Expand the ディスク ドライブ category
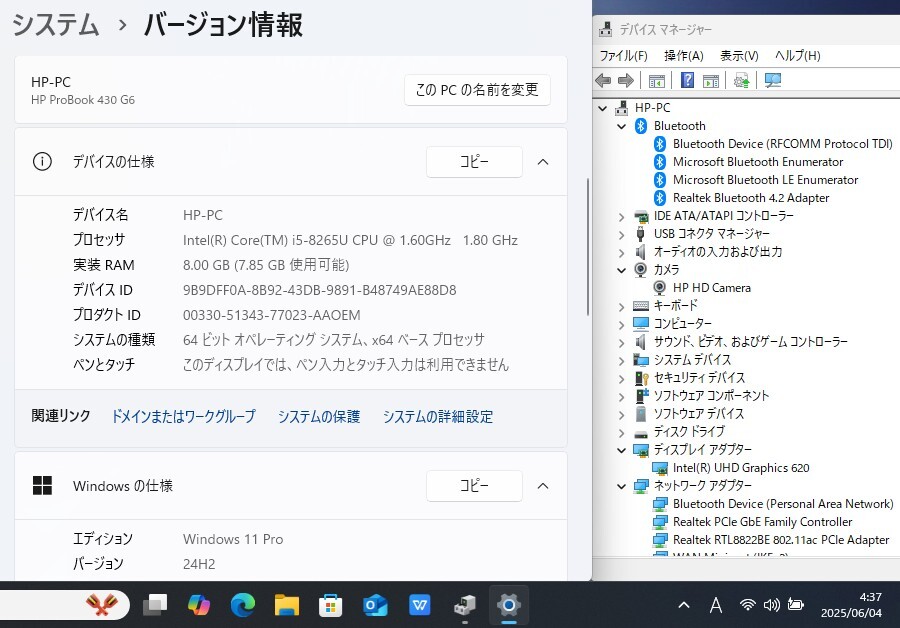This screenshot has width=900, height=628. [x=621, y=432]
